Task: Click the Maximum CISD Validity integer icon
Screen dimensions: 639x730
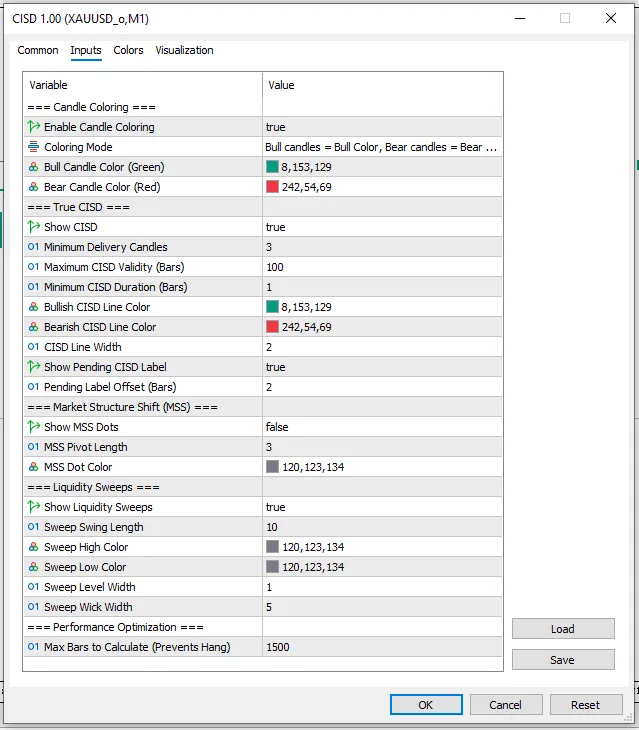Action: [x=34, y=267]
